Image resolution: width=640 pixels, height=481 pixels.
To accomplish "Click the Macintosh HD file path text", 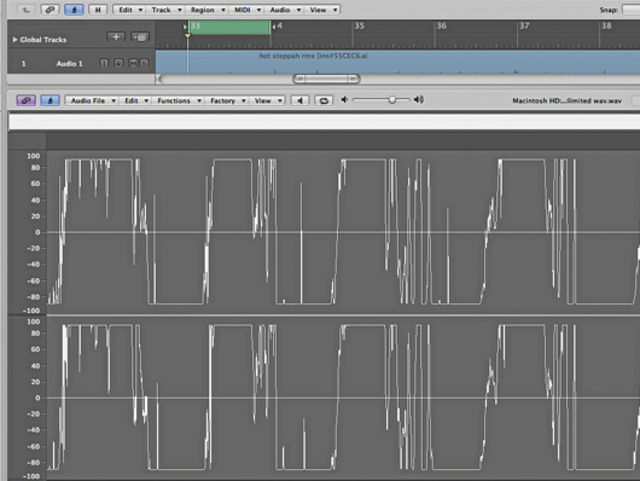I will 567,100.
